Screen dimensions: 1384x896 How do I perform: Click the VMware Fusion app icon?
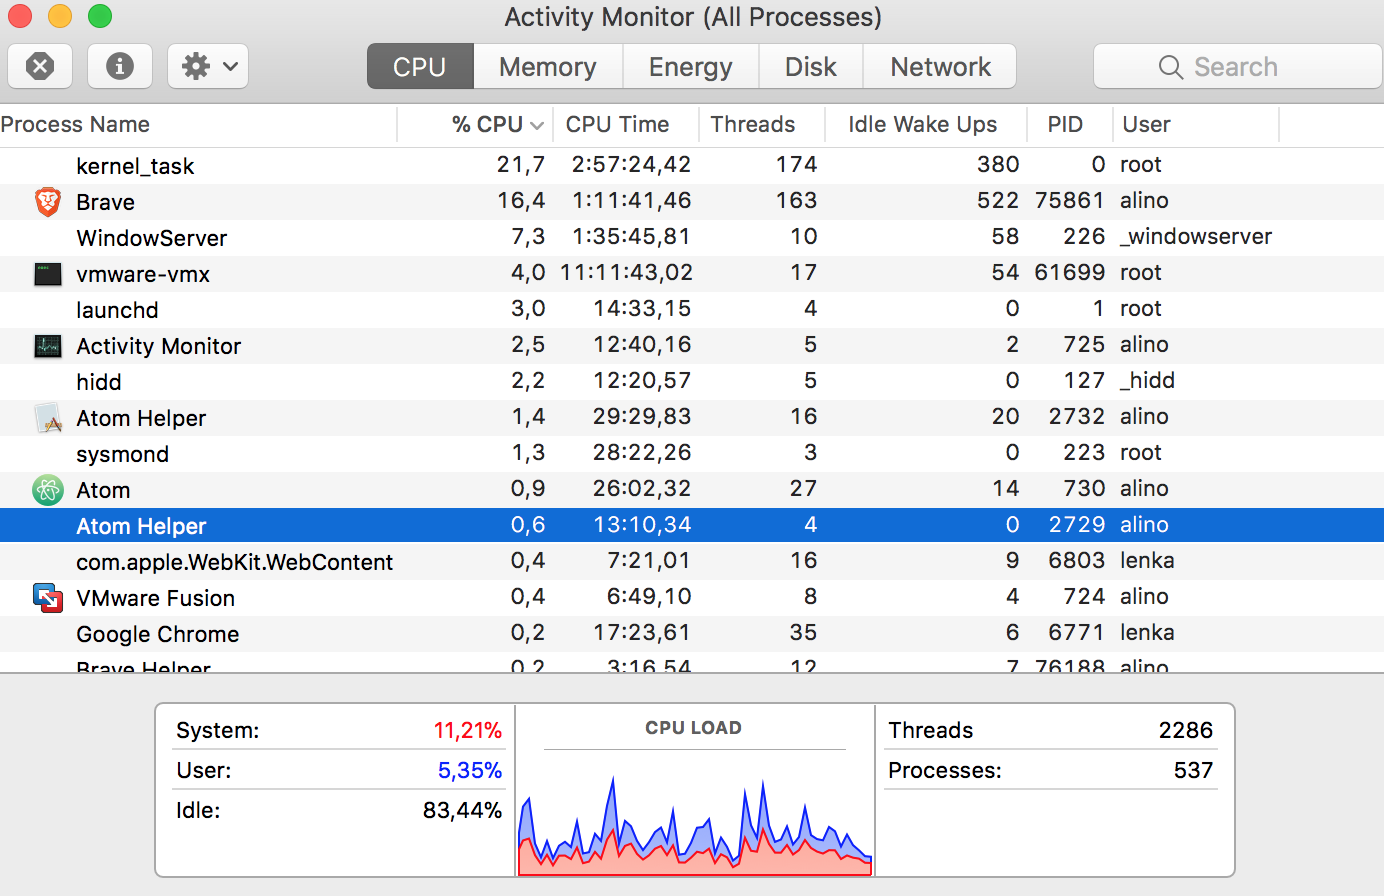click(x=47, y=598)
